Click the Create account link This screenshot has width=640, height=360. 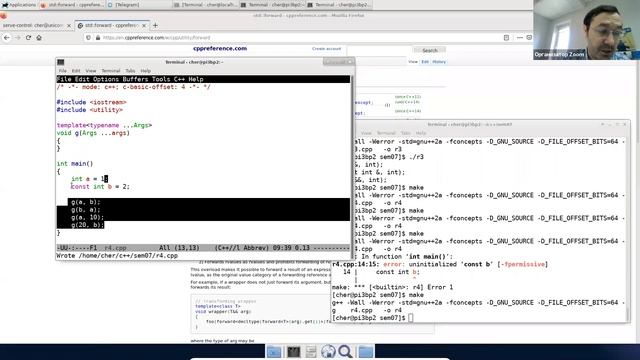(x=326, y=49)
